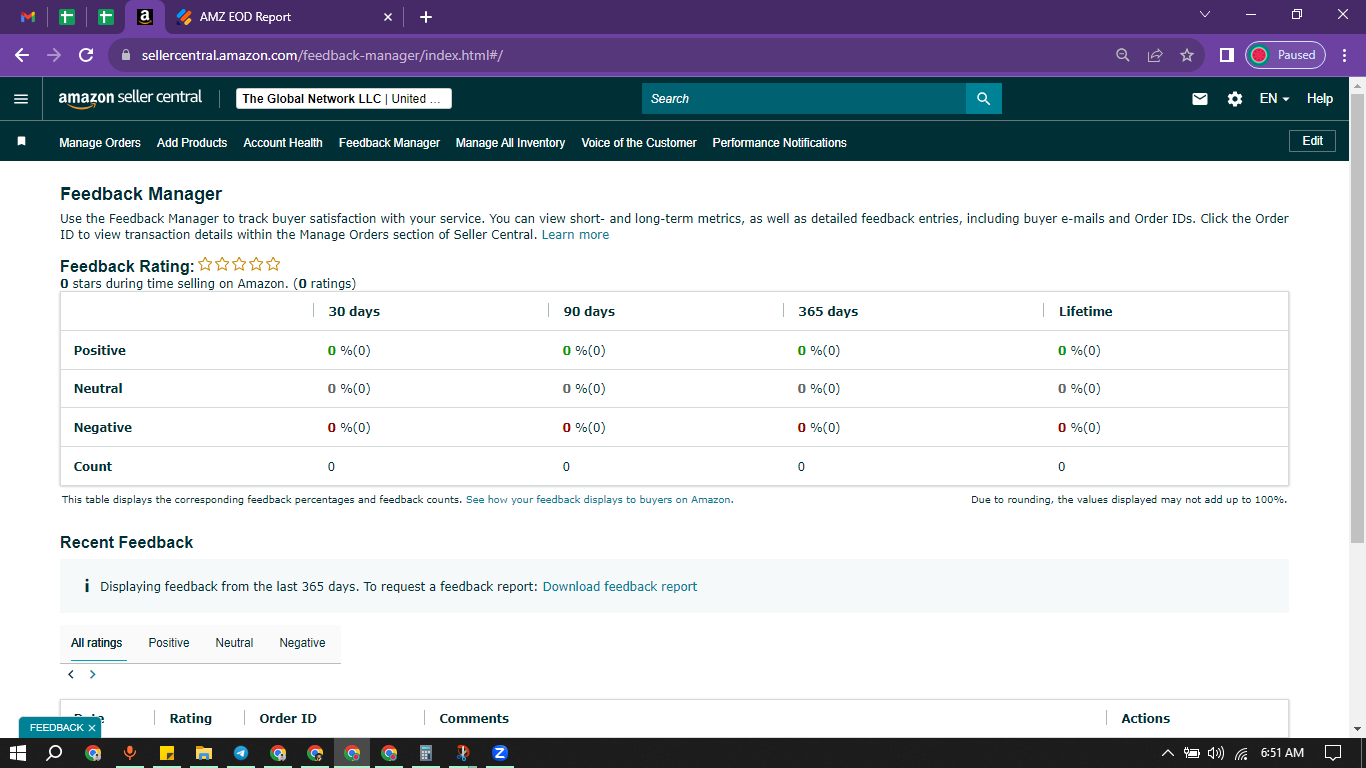Viewport: 1366px width, 768px height.
Task: Toggle the browser side panel
Action: pos(1226,55)
